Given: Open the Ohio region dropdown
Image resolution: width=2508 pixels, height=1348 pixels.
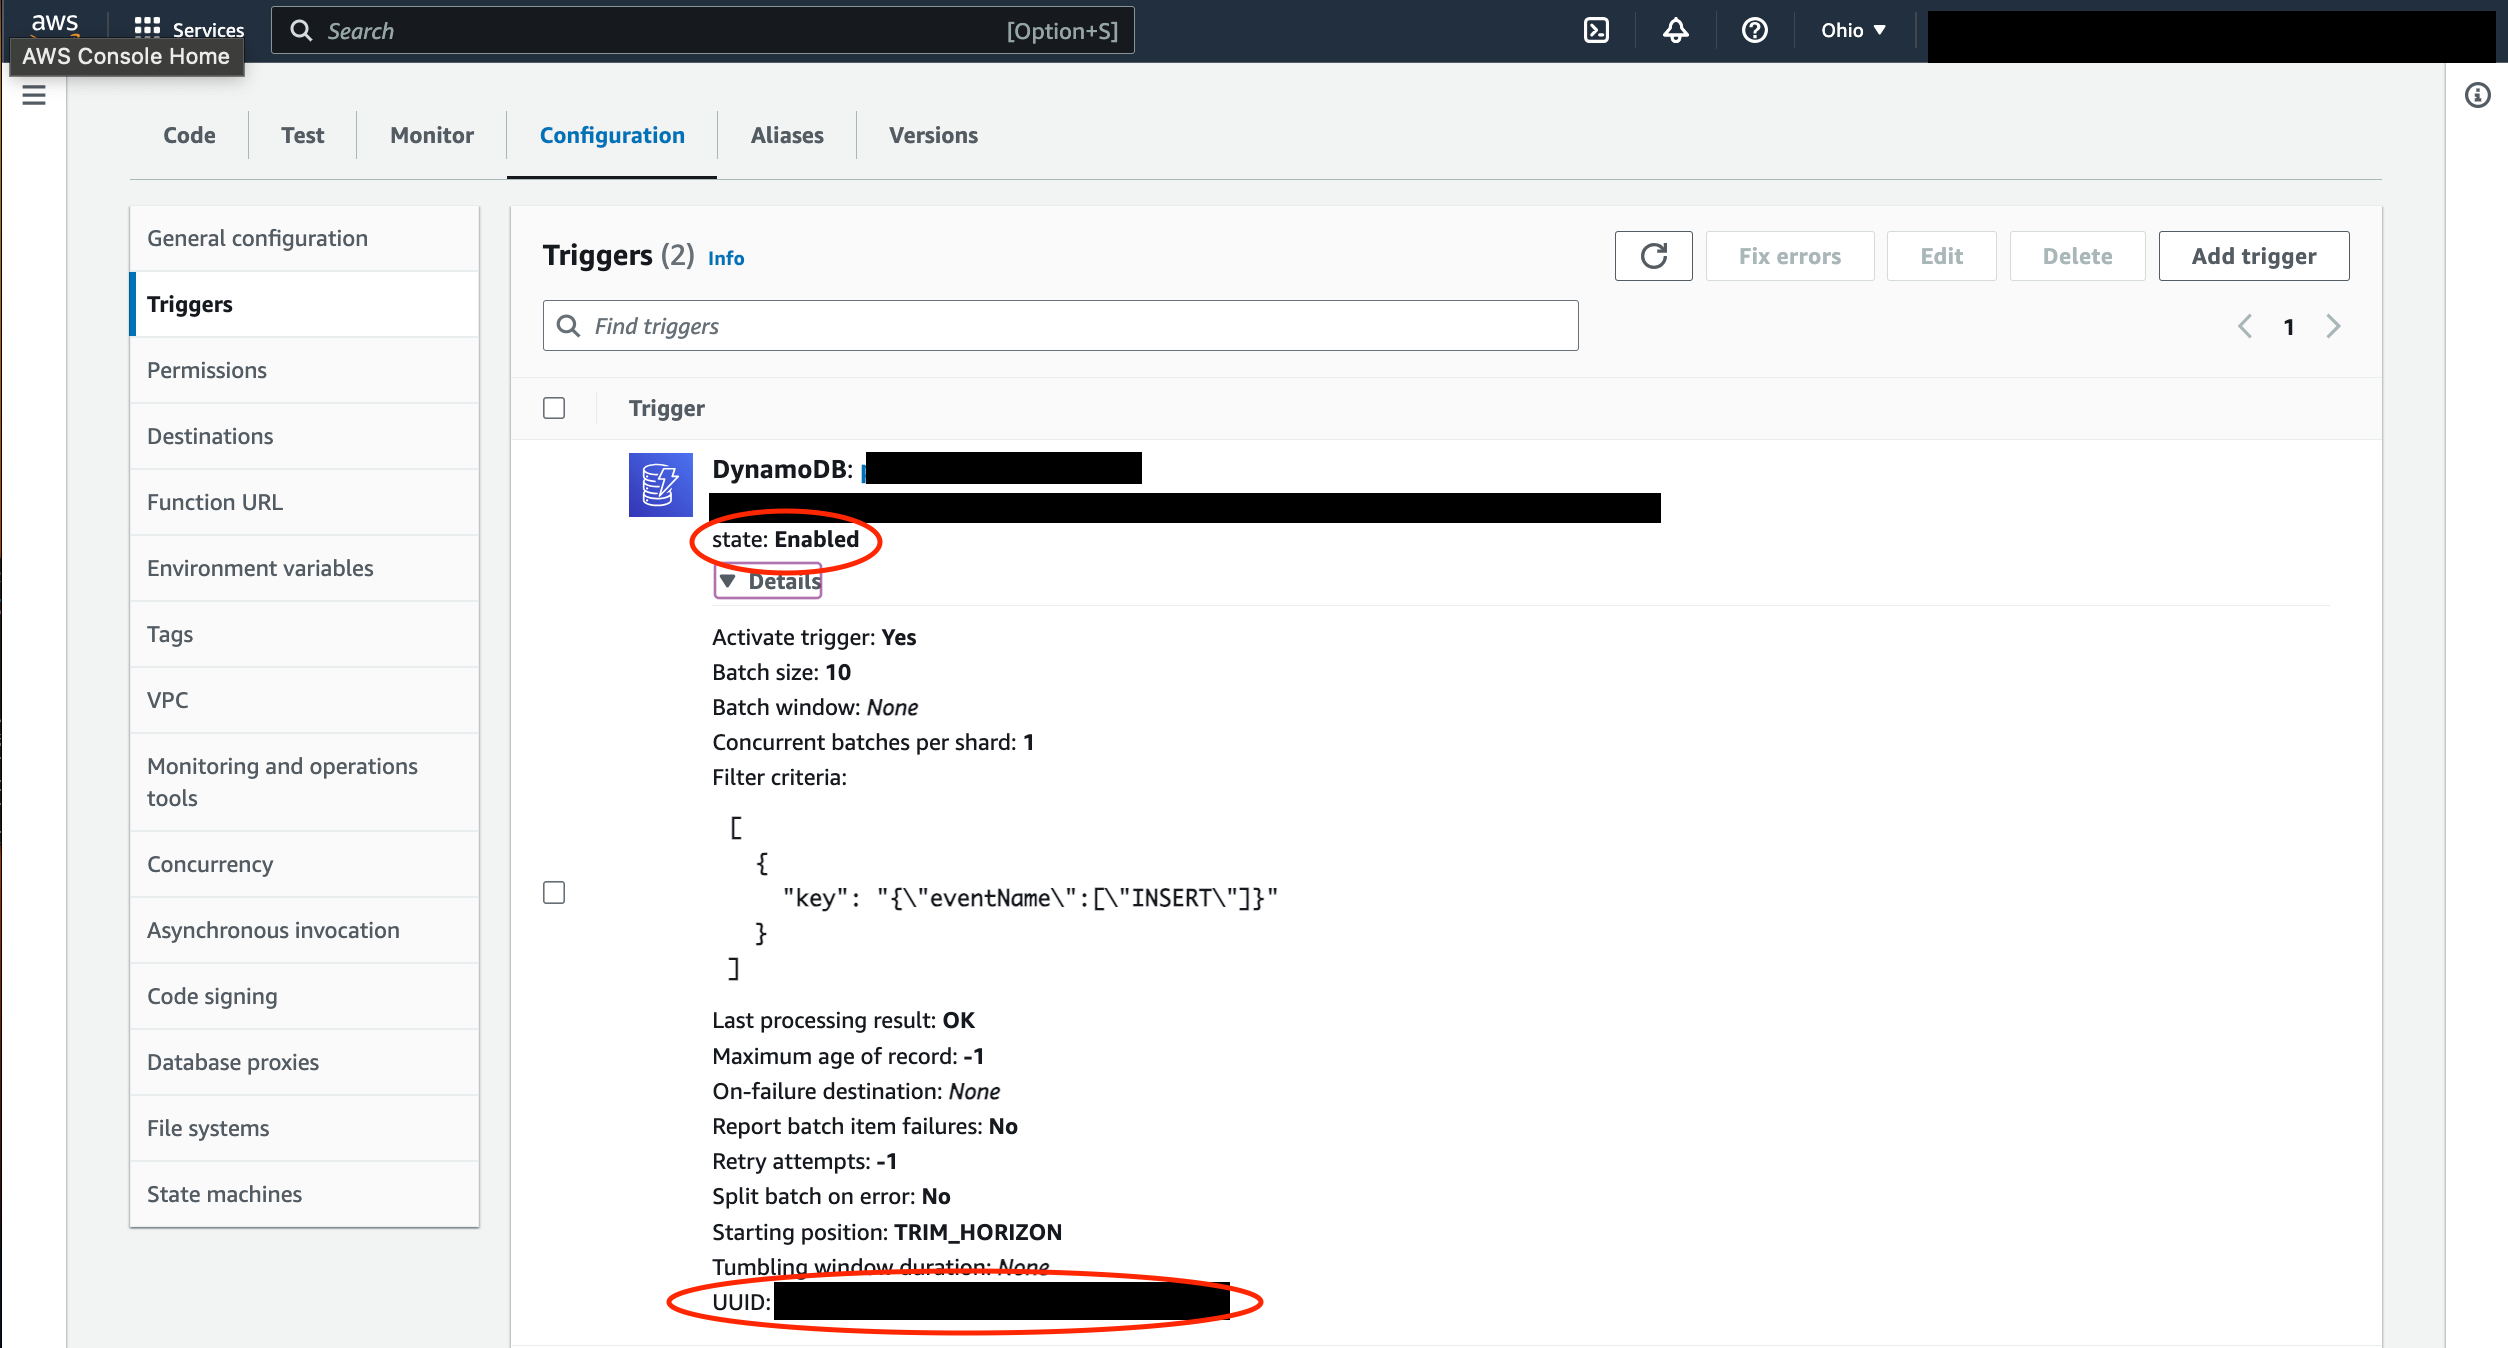Looking at the screenshot, I should (x=1853, y=30).
